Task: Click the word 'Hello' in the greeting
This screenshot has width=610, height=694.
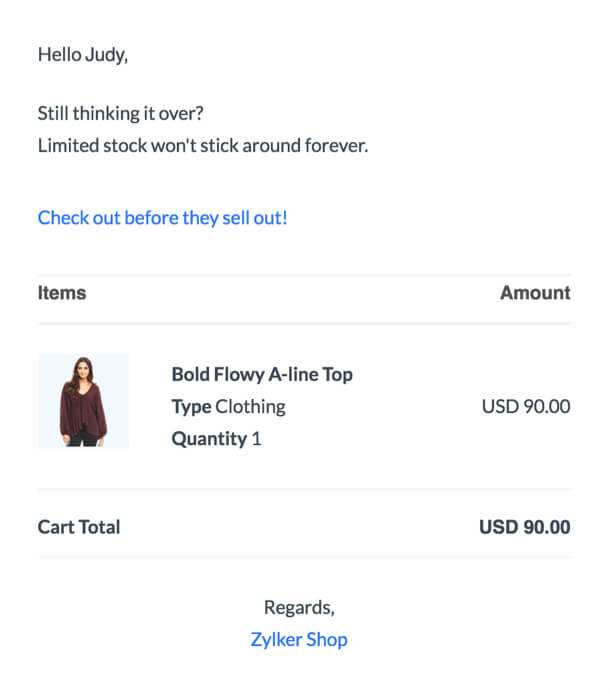Action: point(59,54)
